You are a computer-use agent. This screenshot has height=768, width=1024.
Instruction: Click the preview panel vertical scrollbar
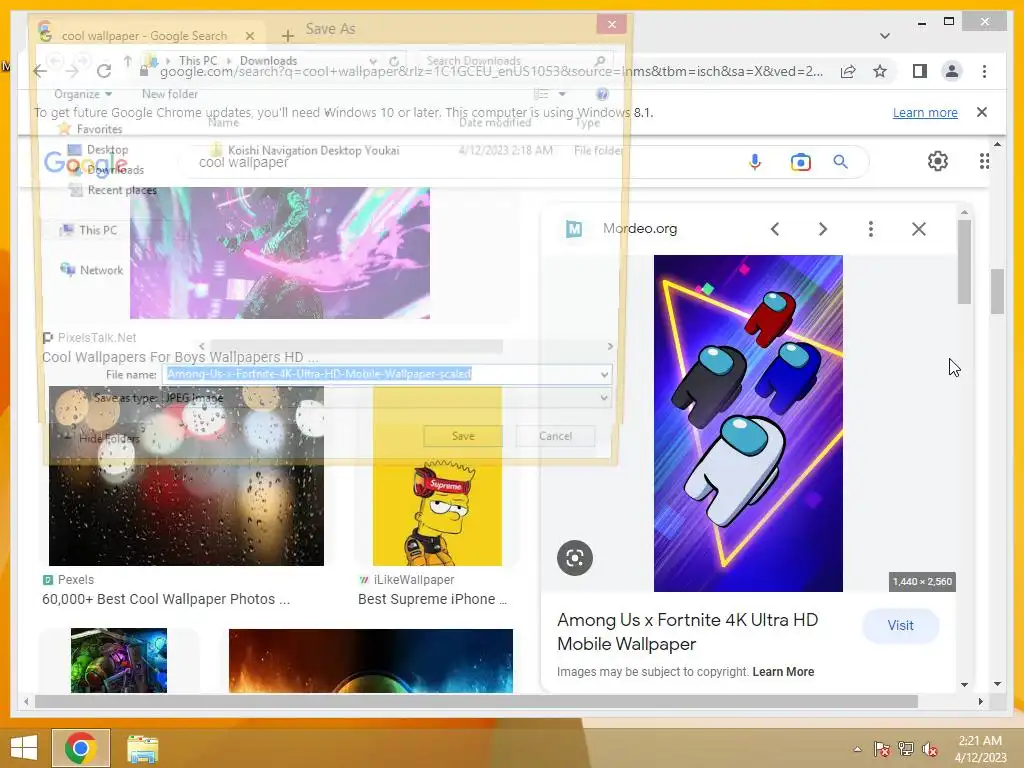(x=965, y=261)
